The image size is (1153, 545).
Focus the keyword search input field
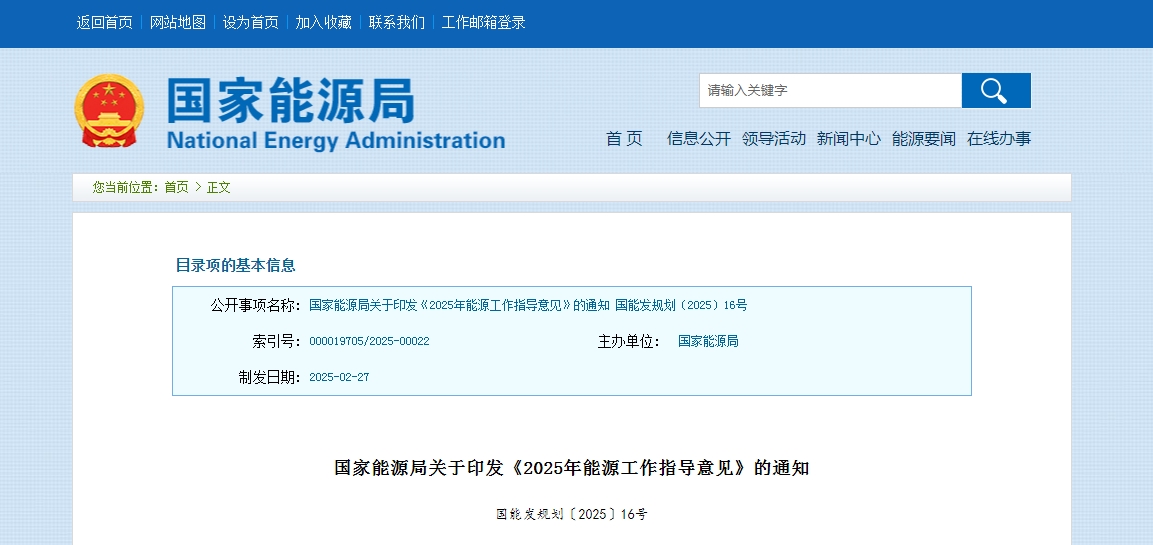point(829,91)
